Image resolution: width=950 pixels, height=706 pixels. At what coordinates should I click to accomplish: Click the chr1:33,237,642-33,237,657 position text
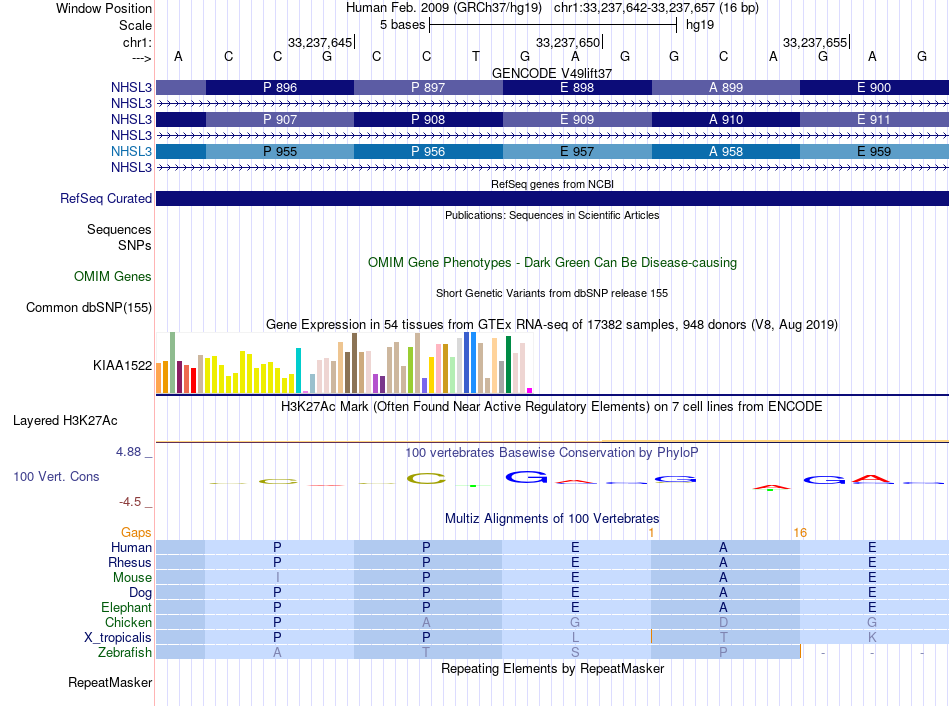656,8
